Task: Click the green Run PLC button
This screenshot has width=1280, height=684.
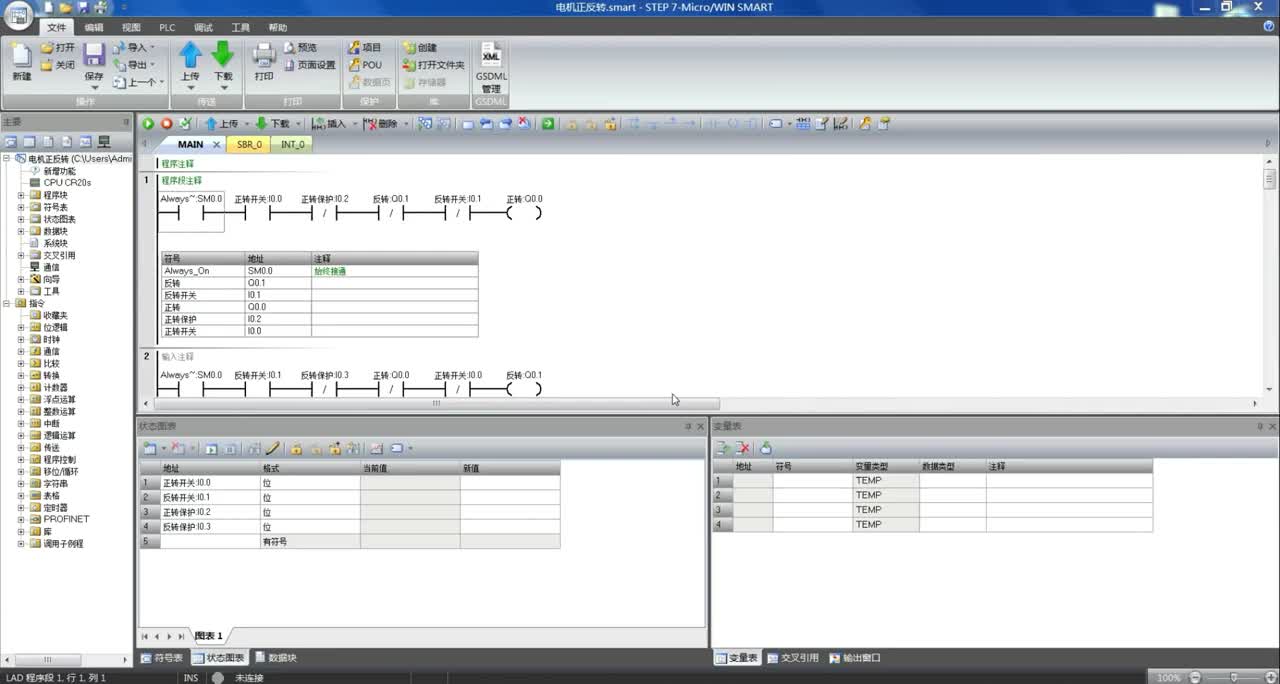Action: click(148, 124)
